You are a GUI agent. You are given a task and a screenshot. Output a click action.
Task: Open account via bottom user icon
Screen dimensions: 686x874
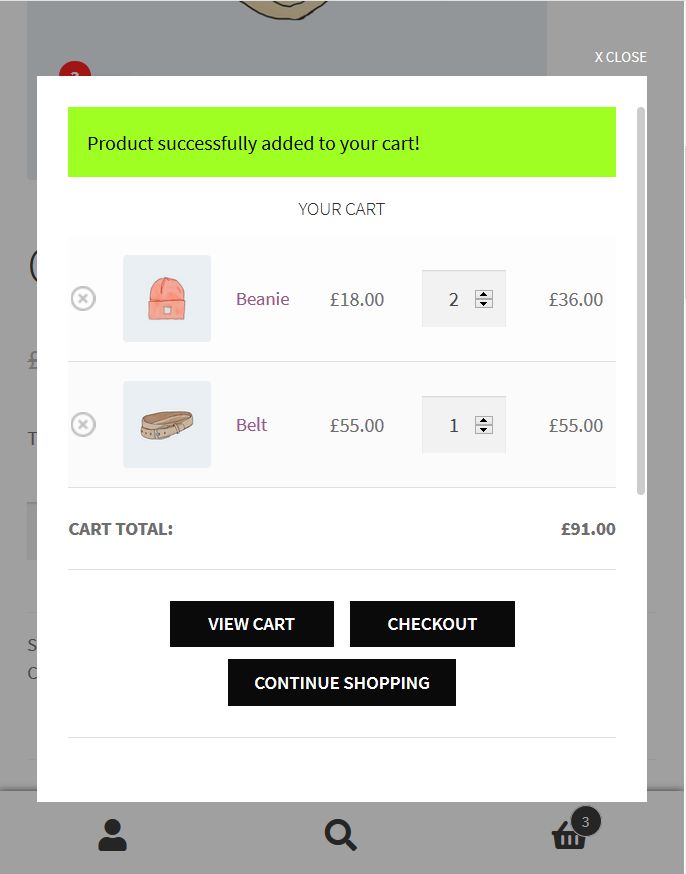[113, 834]
